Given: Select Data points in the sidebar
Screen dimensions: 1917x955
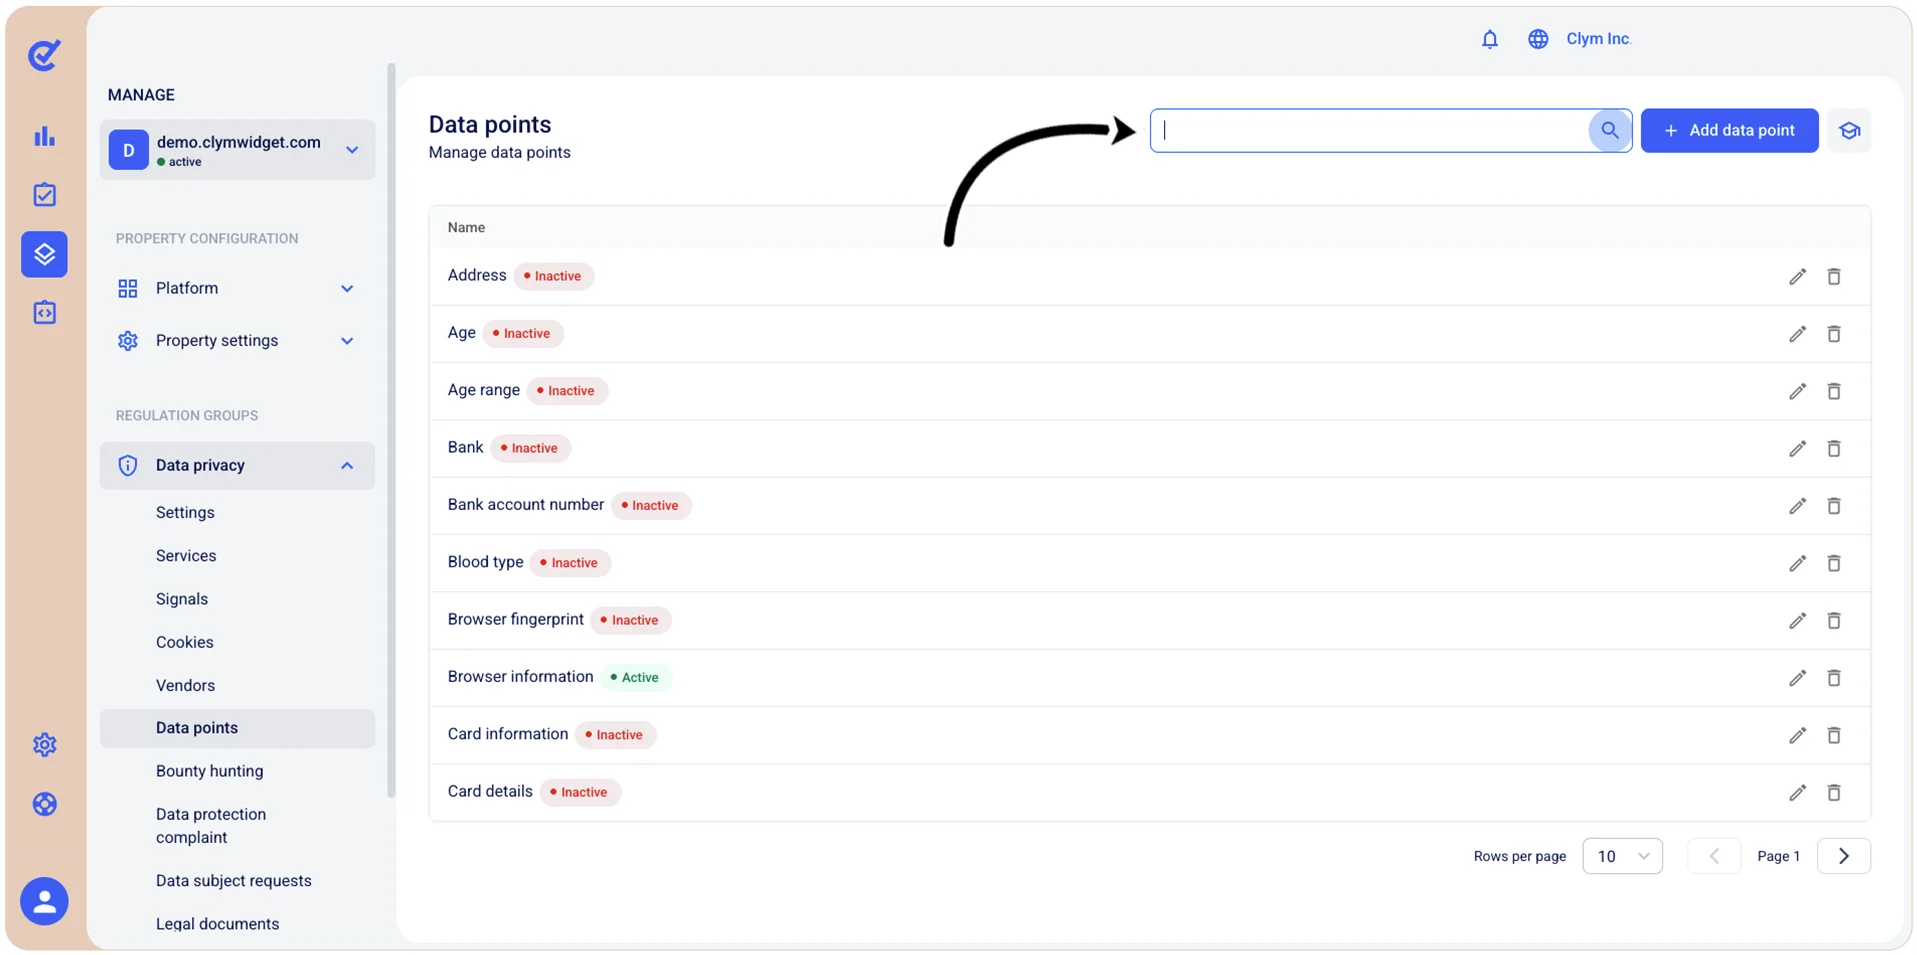Looking at the screenshot, I should (x=237, y=728).
